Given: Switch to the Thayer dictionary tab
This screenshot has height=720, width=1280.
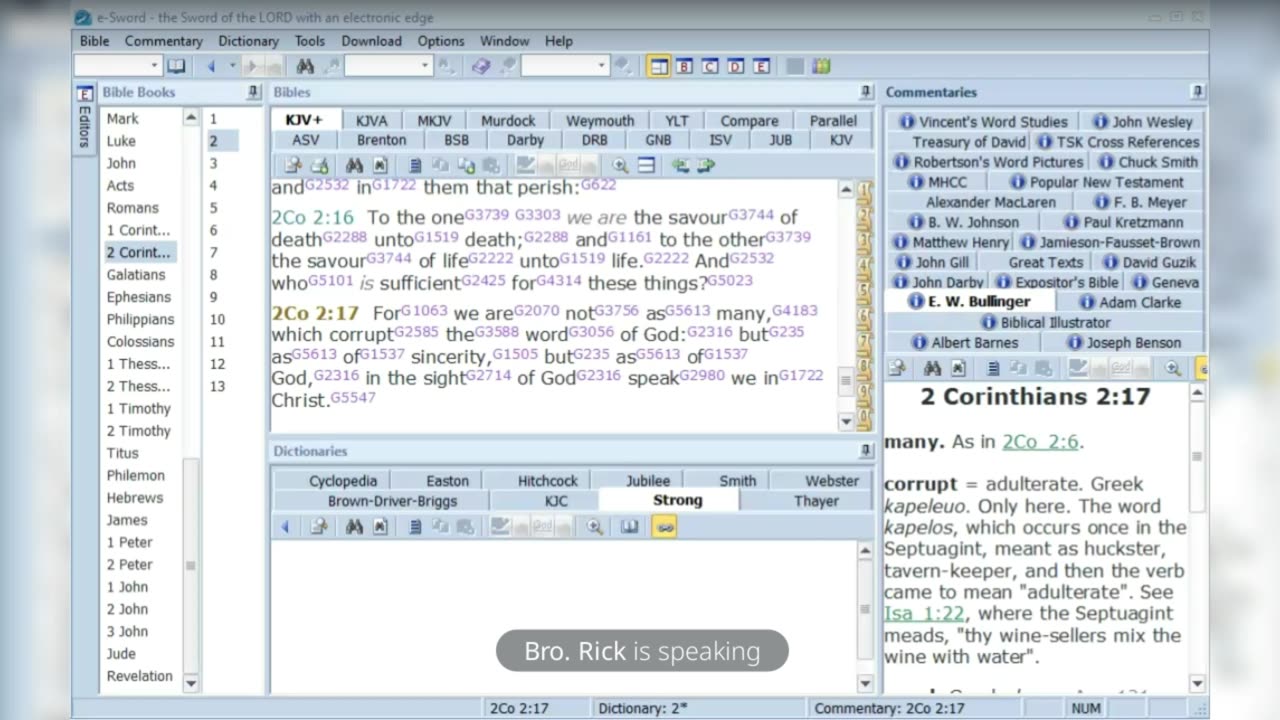Looking at the screenshot, I should click(x=817, y=501).
